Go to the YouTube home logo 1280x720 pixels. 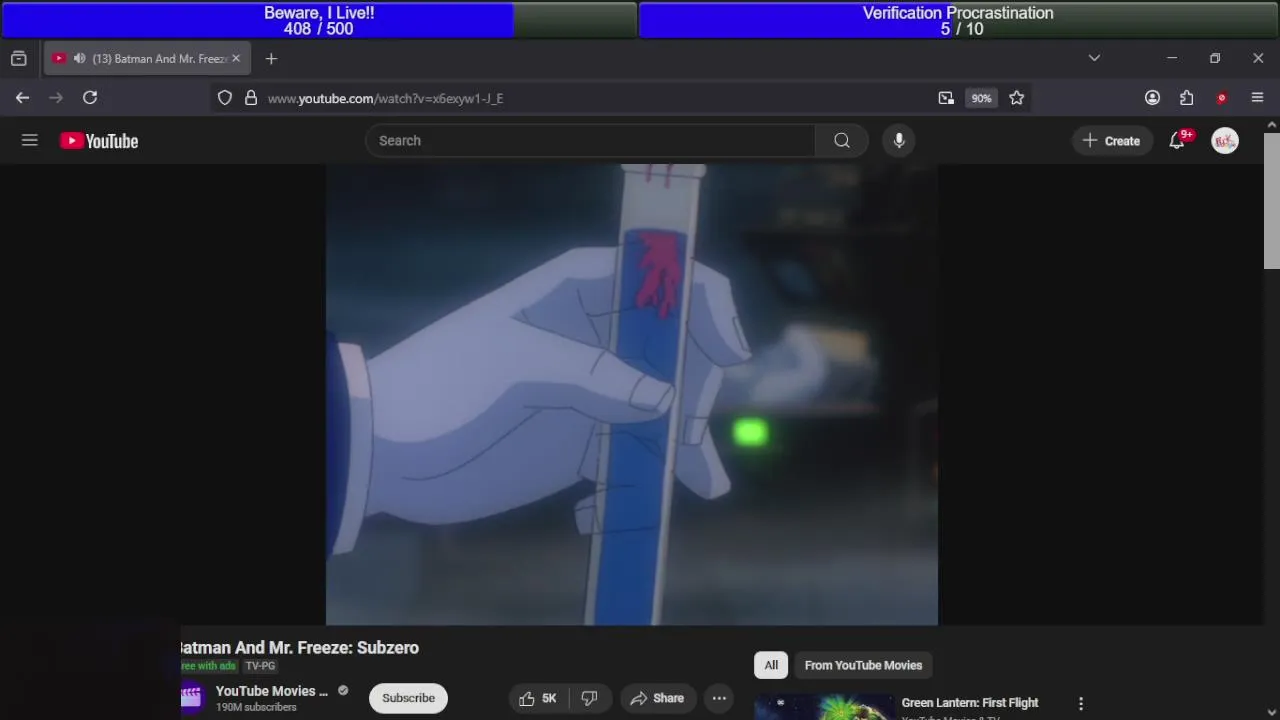click(x=99, y=141)
